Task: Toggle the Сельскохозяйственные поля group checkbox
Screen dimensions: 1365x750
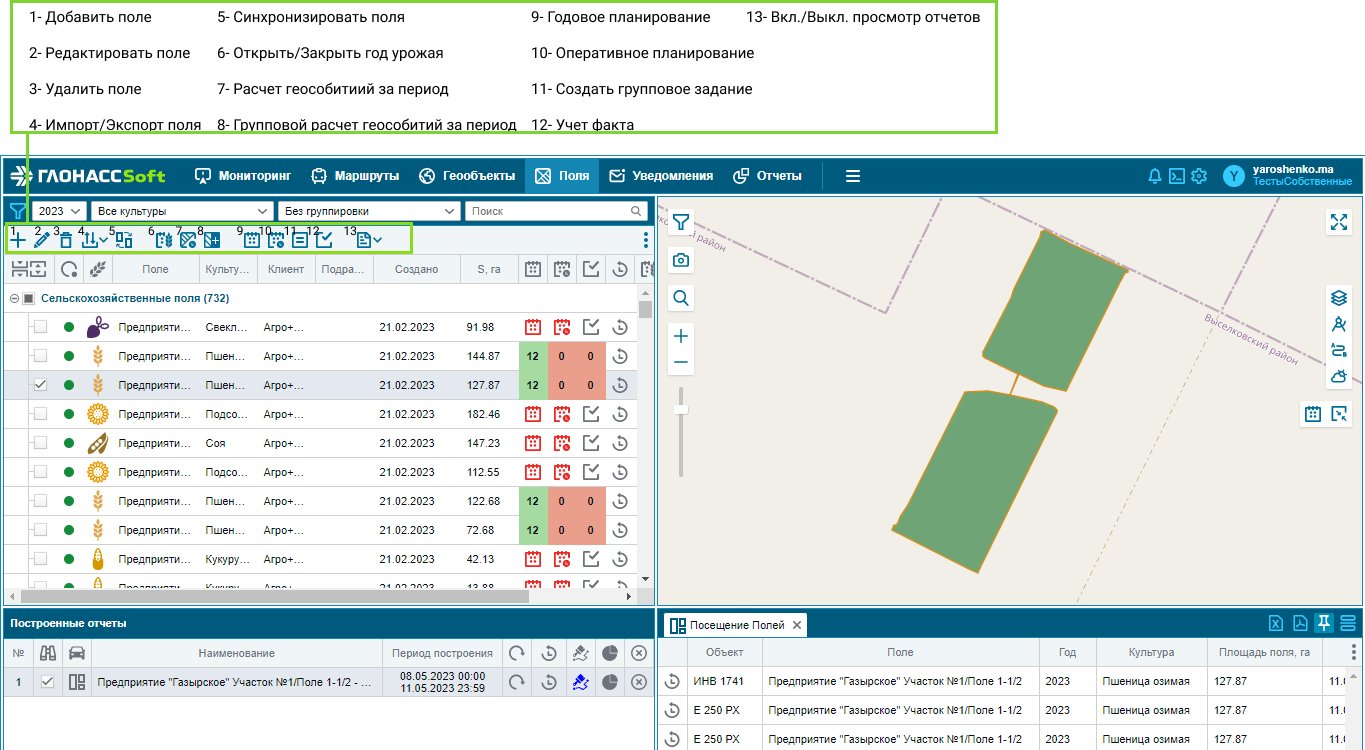Action: (x=29, y=299)
